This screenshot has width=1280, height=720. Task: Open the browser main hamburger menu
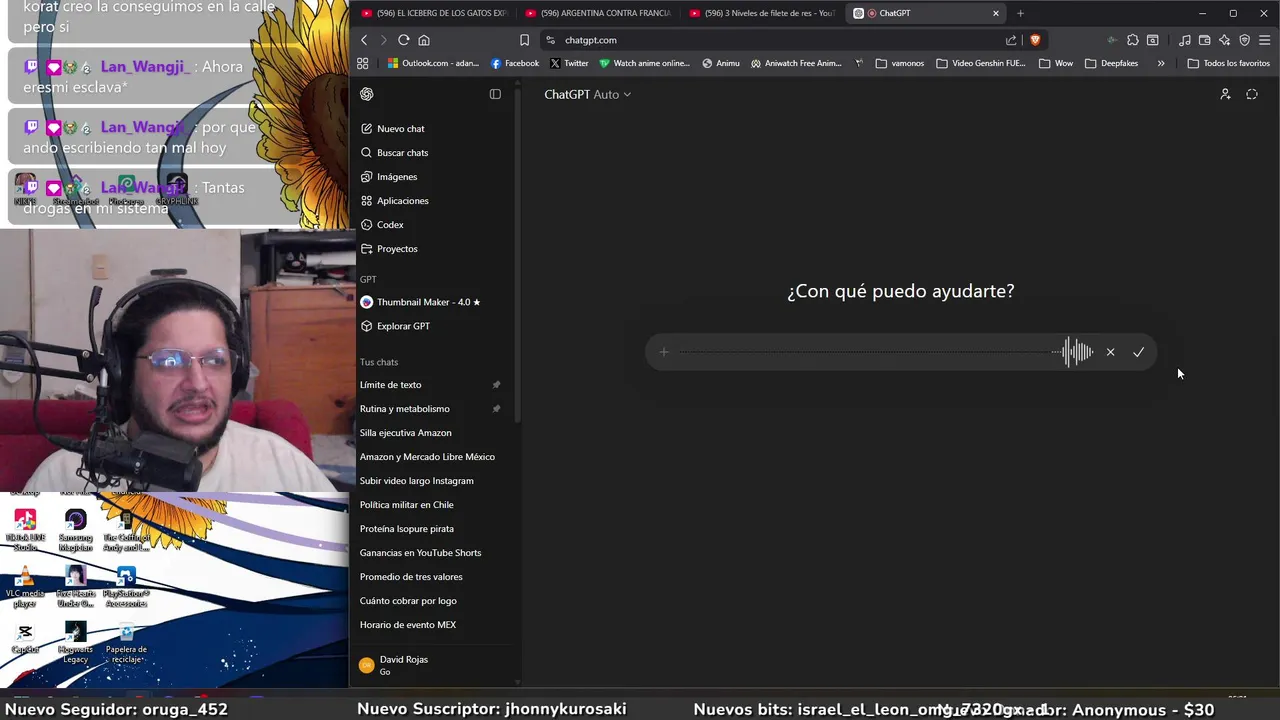pyautogui.click(x=1265, y=40)
